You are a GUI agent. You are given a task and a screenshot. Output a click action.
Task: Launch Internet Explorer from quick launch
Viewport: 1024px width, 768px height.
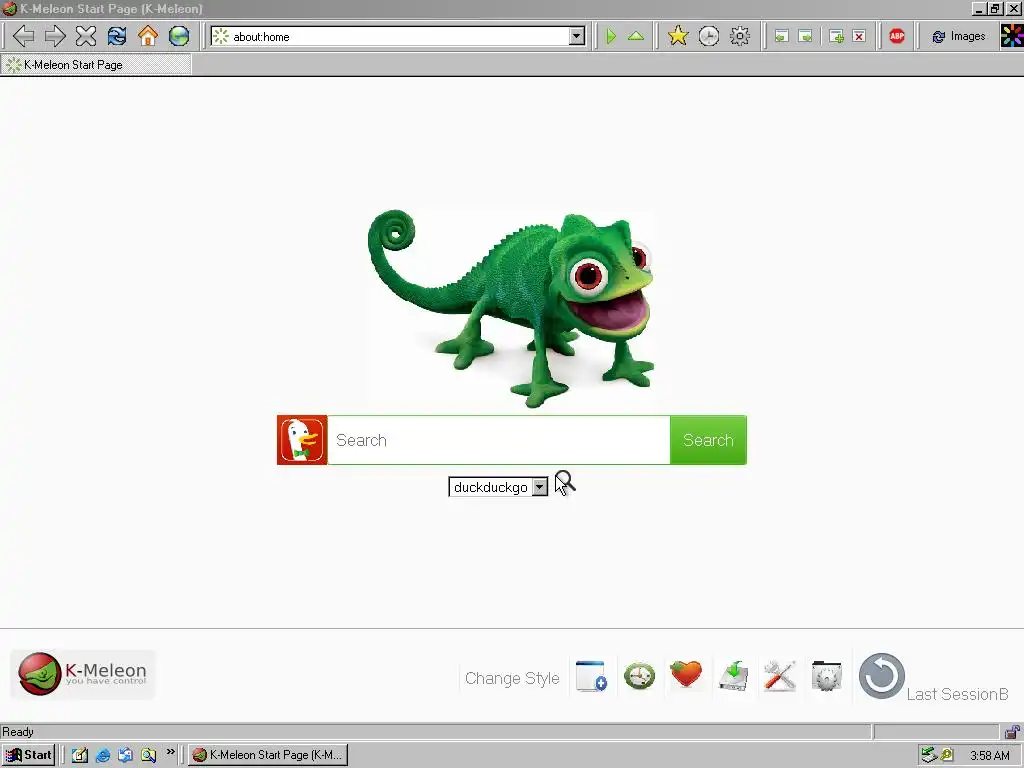(x=103, y=756)
